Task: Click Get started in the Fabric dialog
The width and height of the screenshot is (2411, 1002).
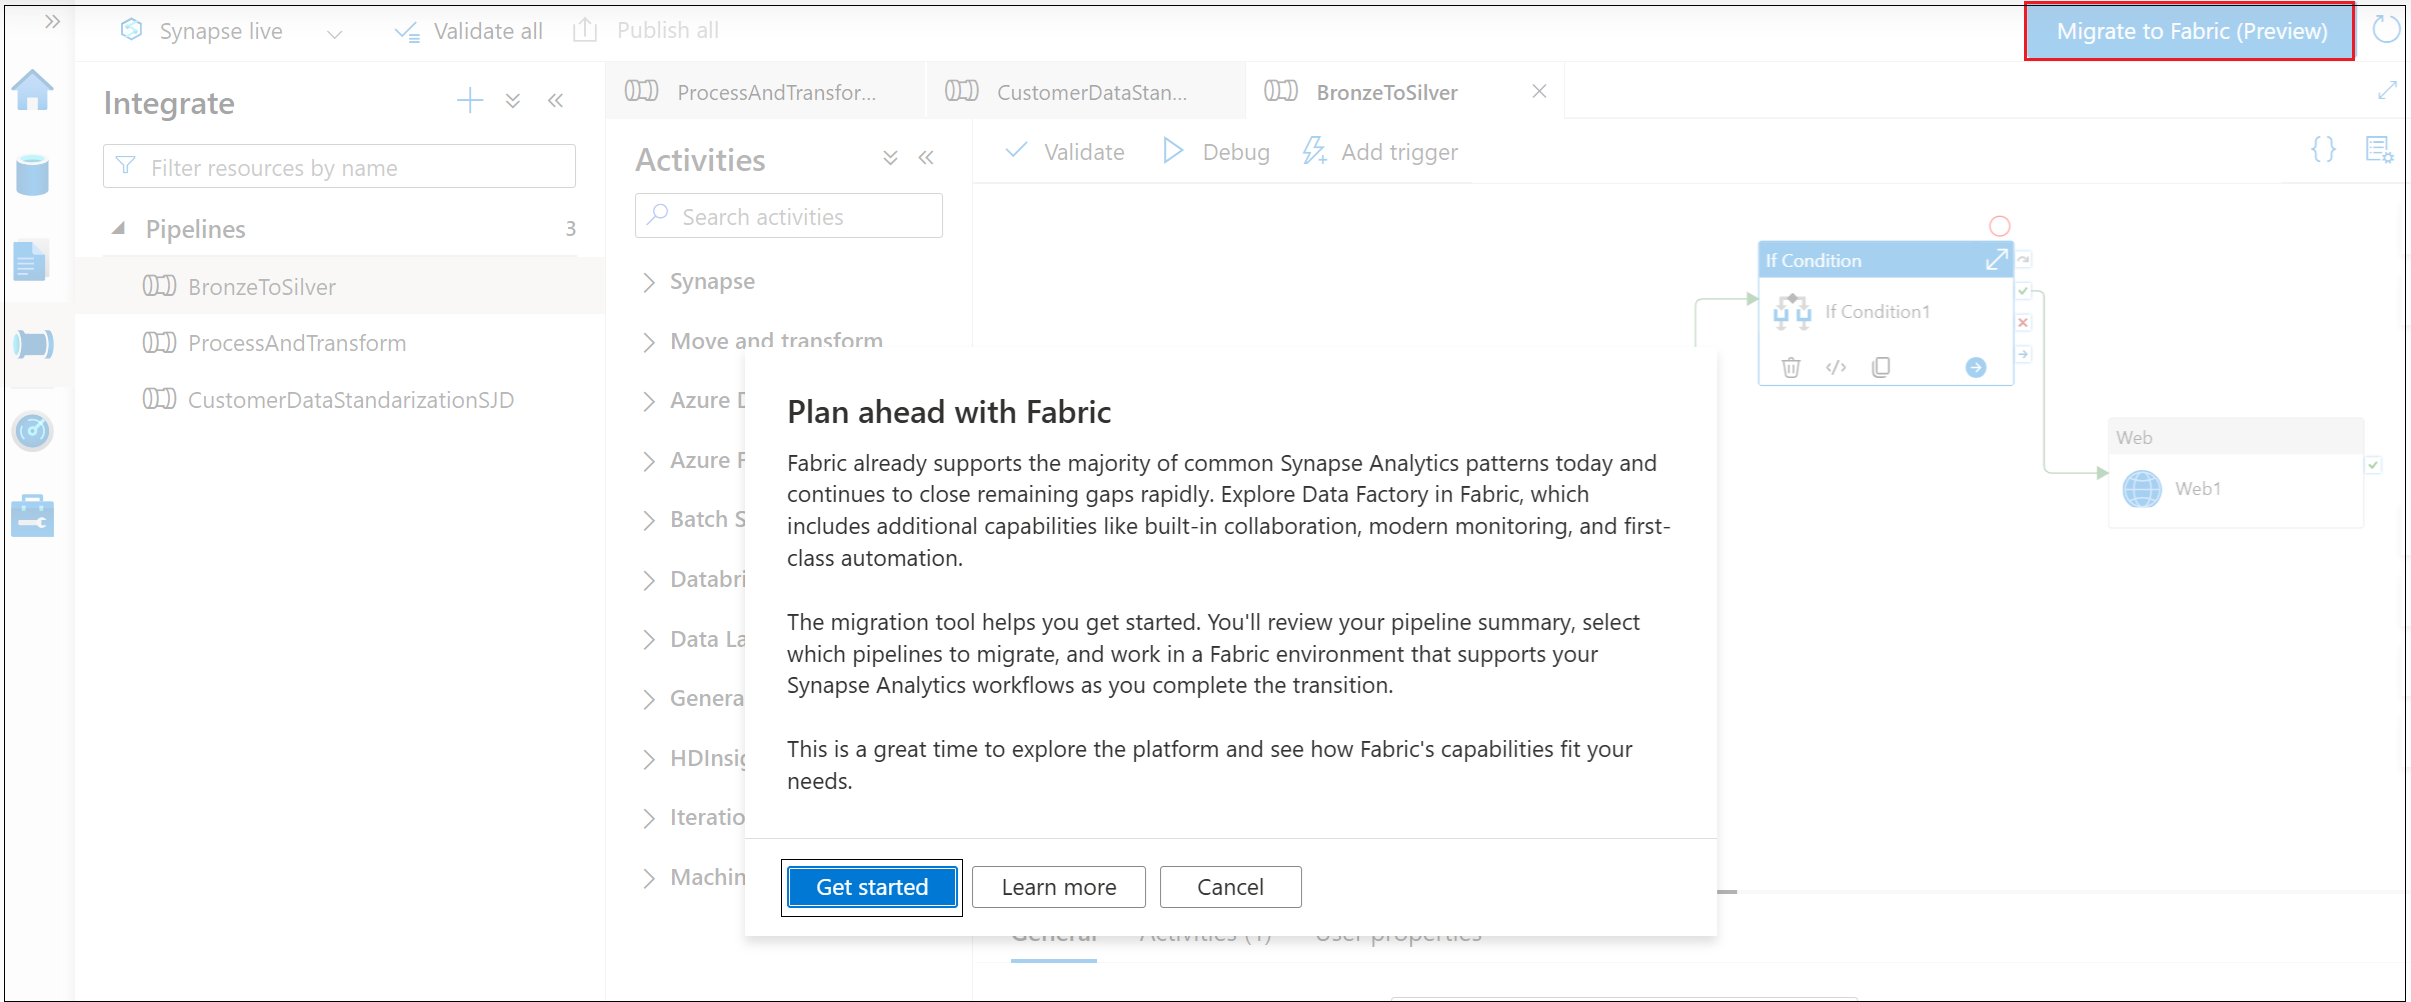Action: (x=872, y=887)
